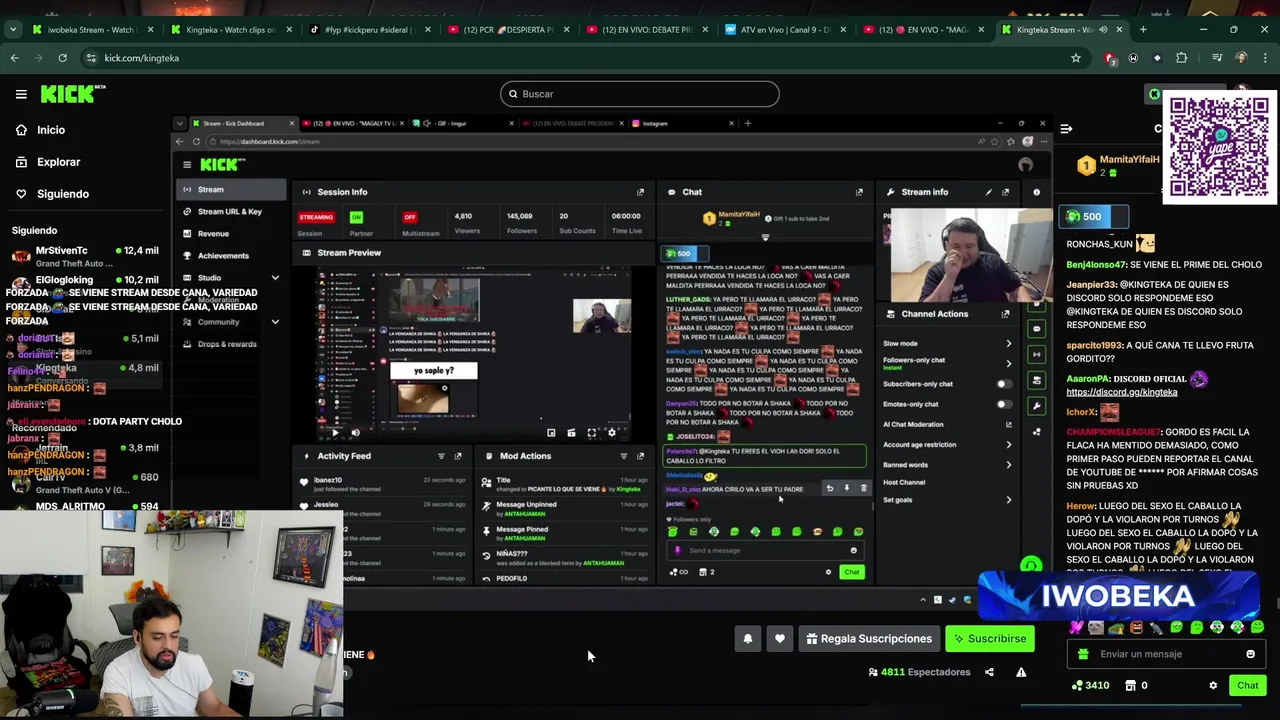Click the 3410 channel points icon
Image resolution: width=1280 pixels, height=720 pixels.
click(1076, 686)
